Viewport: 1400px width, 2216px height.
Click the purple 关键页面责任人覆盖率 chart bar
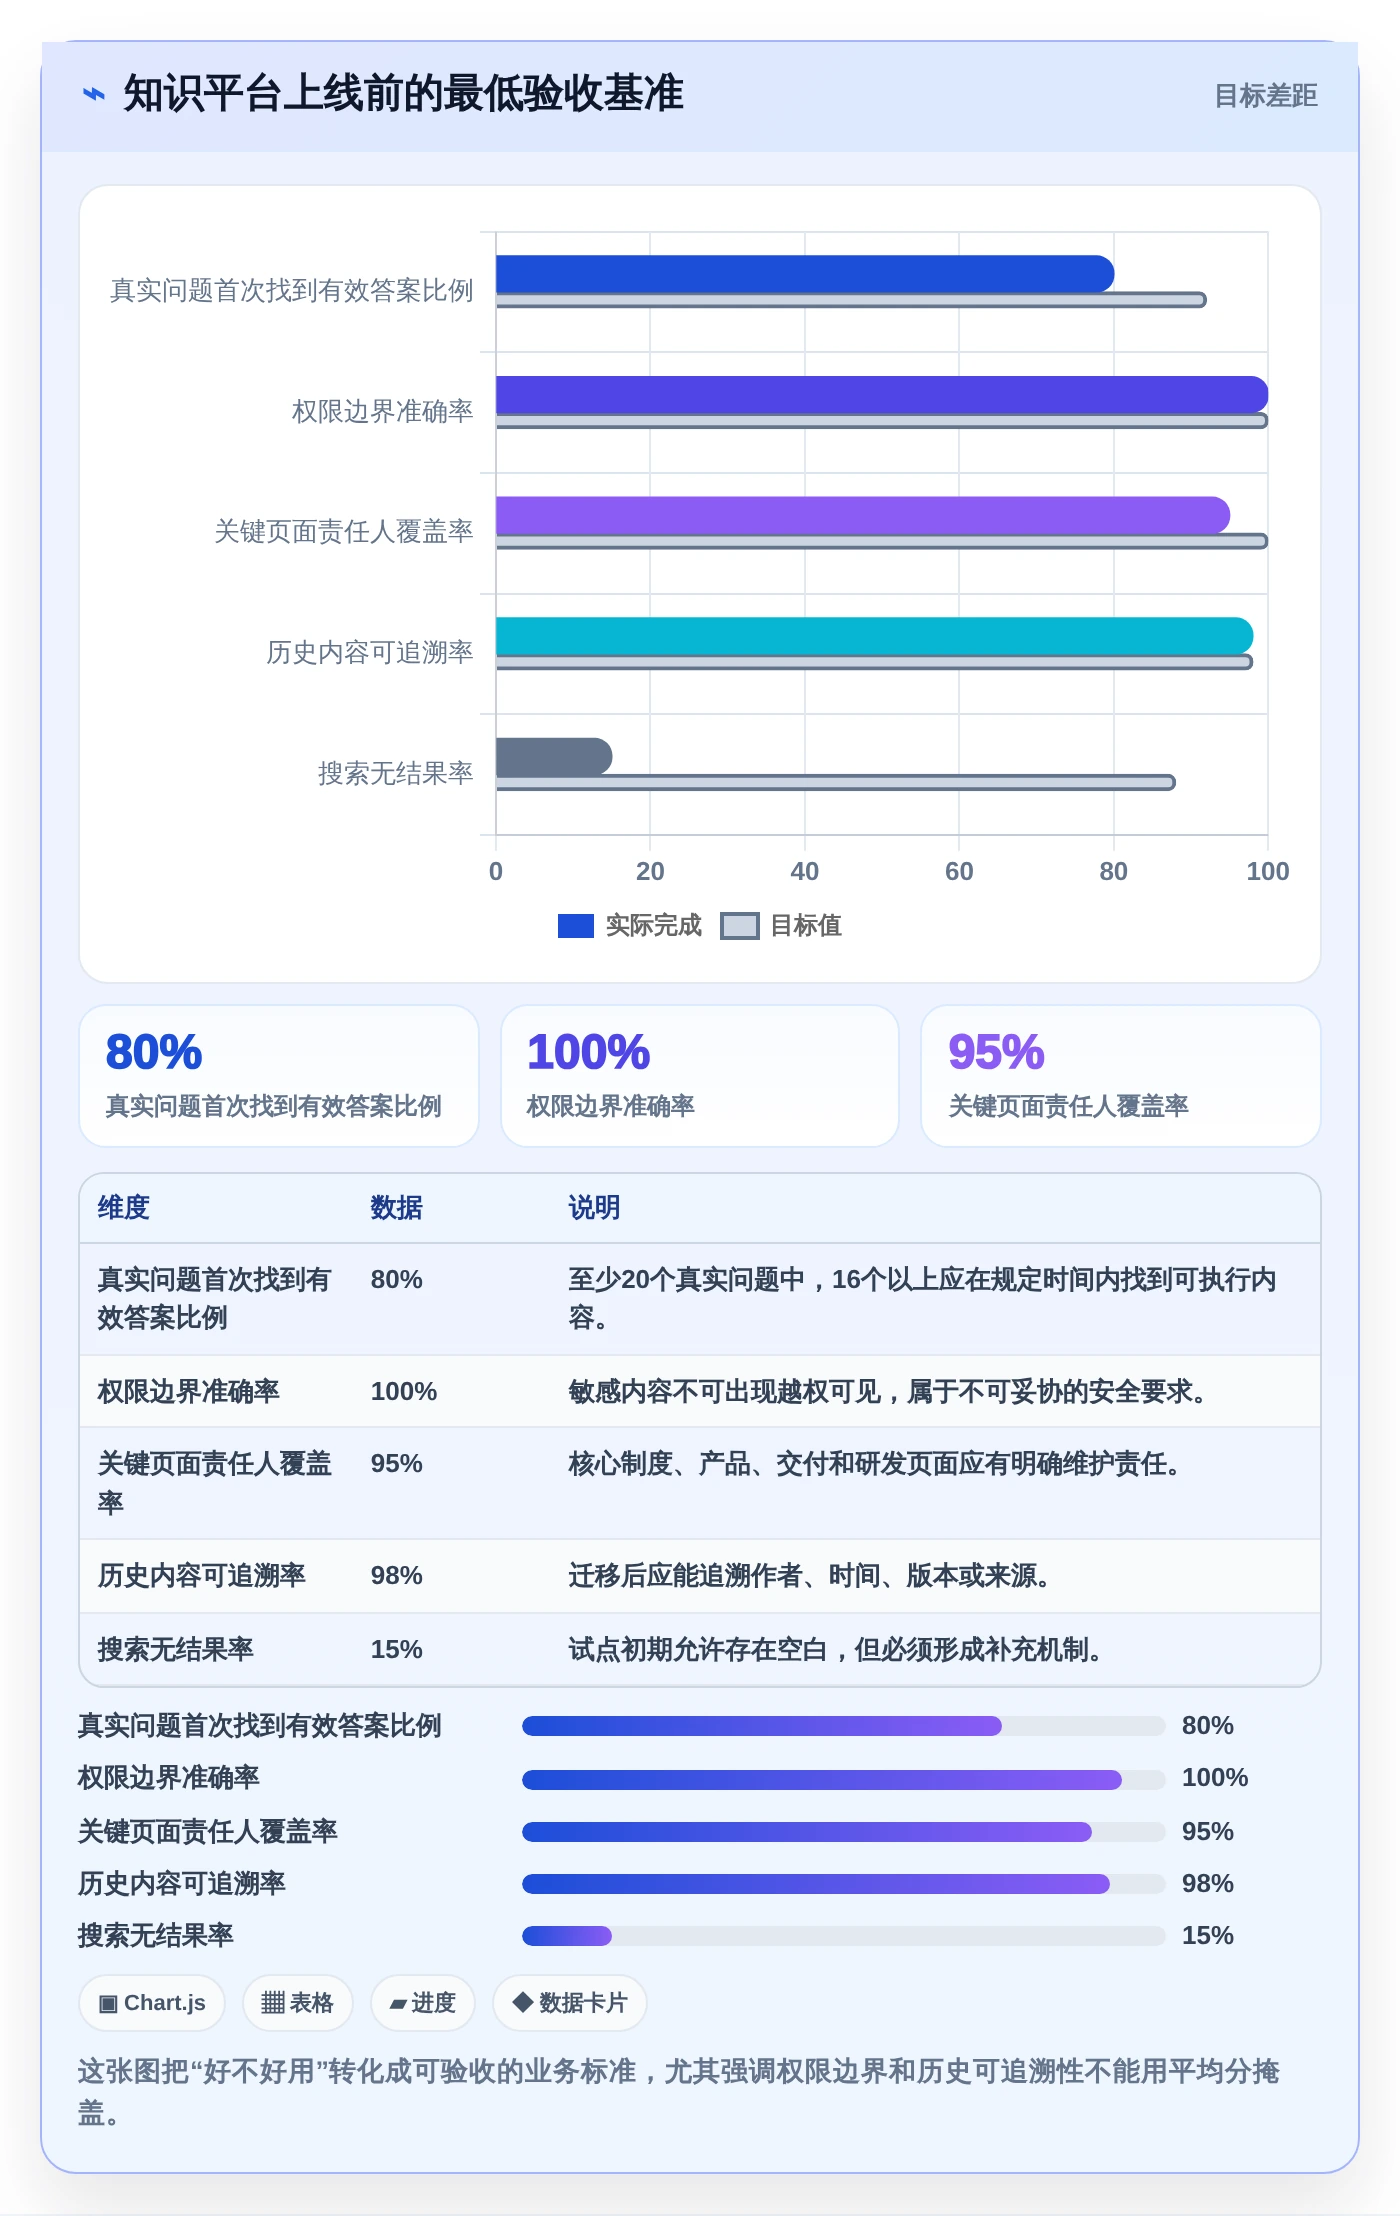tap(863, 515)
